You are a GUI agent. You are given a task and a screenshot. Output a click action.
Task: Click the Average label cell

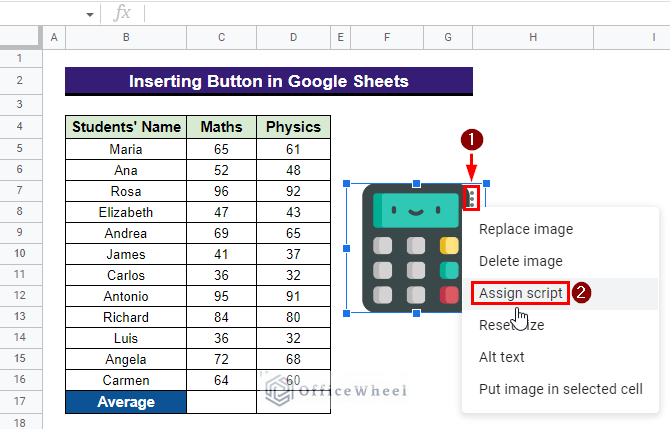(x=126, y=402)
